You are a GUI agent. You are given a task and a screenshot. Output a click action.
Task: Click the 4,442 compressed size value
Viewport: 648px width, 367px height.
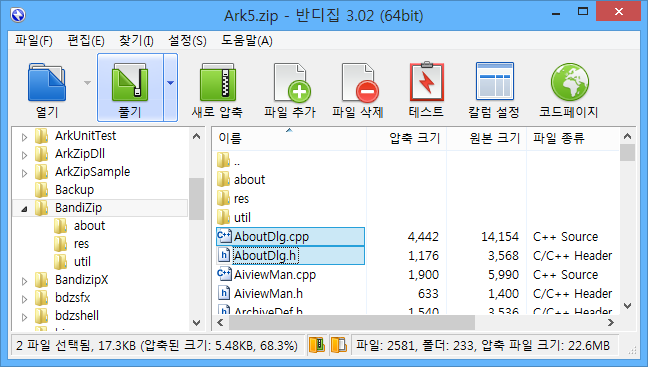(423, 236)
